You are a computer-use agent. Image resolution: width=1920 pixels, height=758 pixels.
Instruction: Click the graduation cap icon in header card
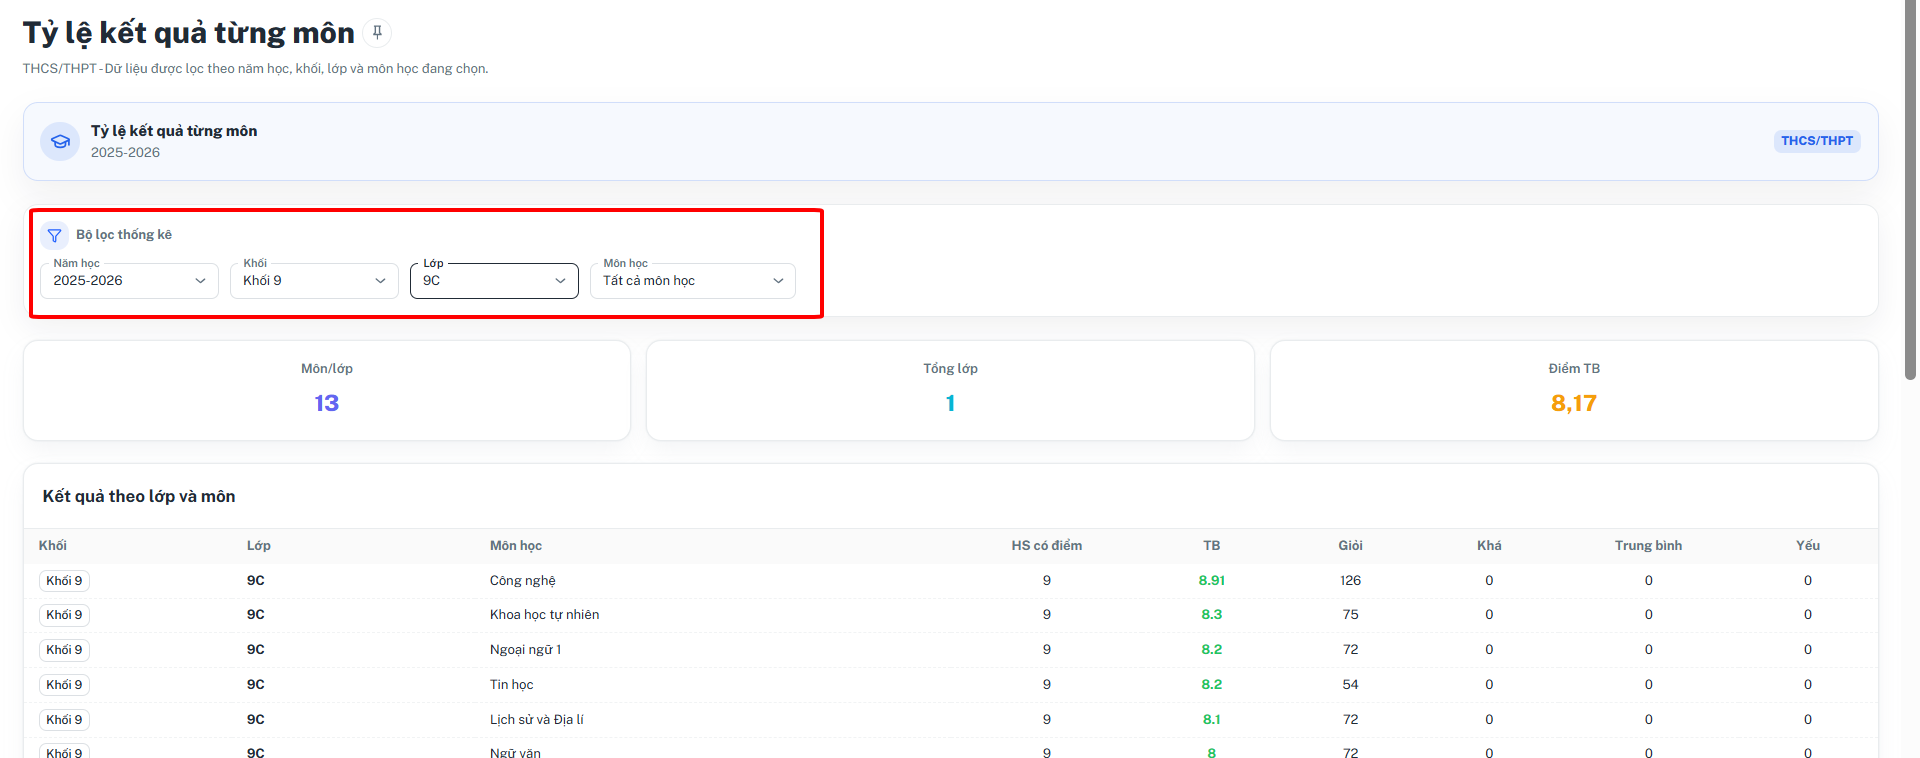[x=60, y=141]
